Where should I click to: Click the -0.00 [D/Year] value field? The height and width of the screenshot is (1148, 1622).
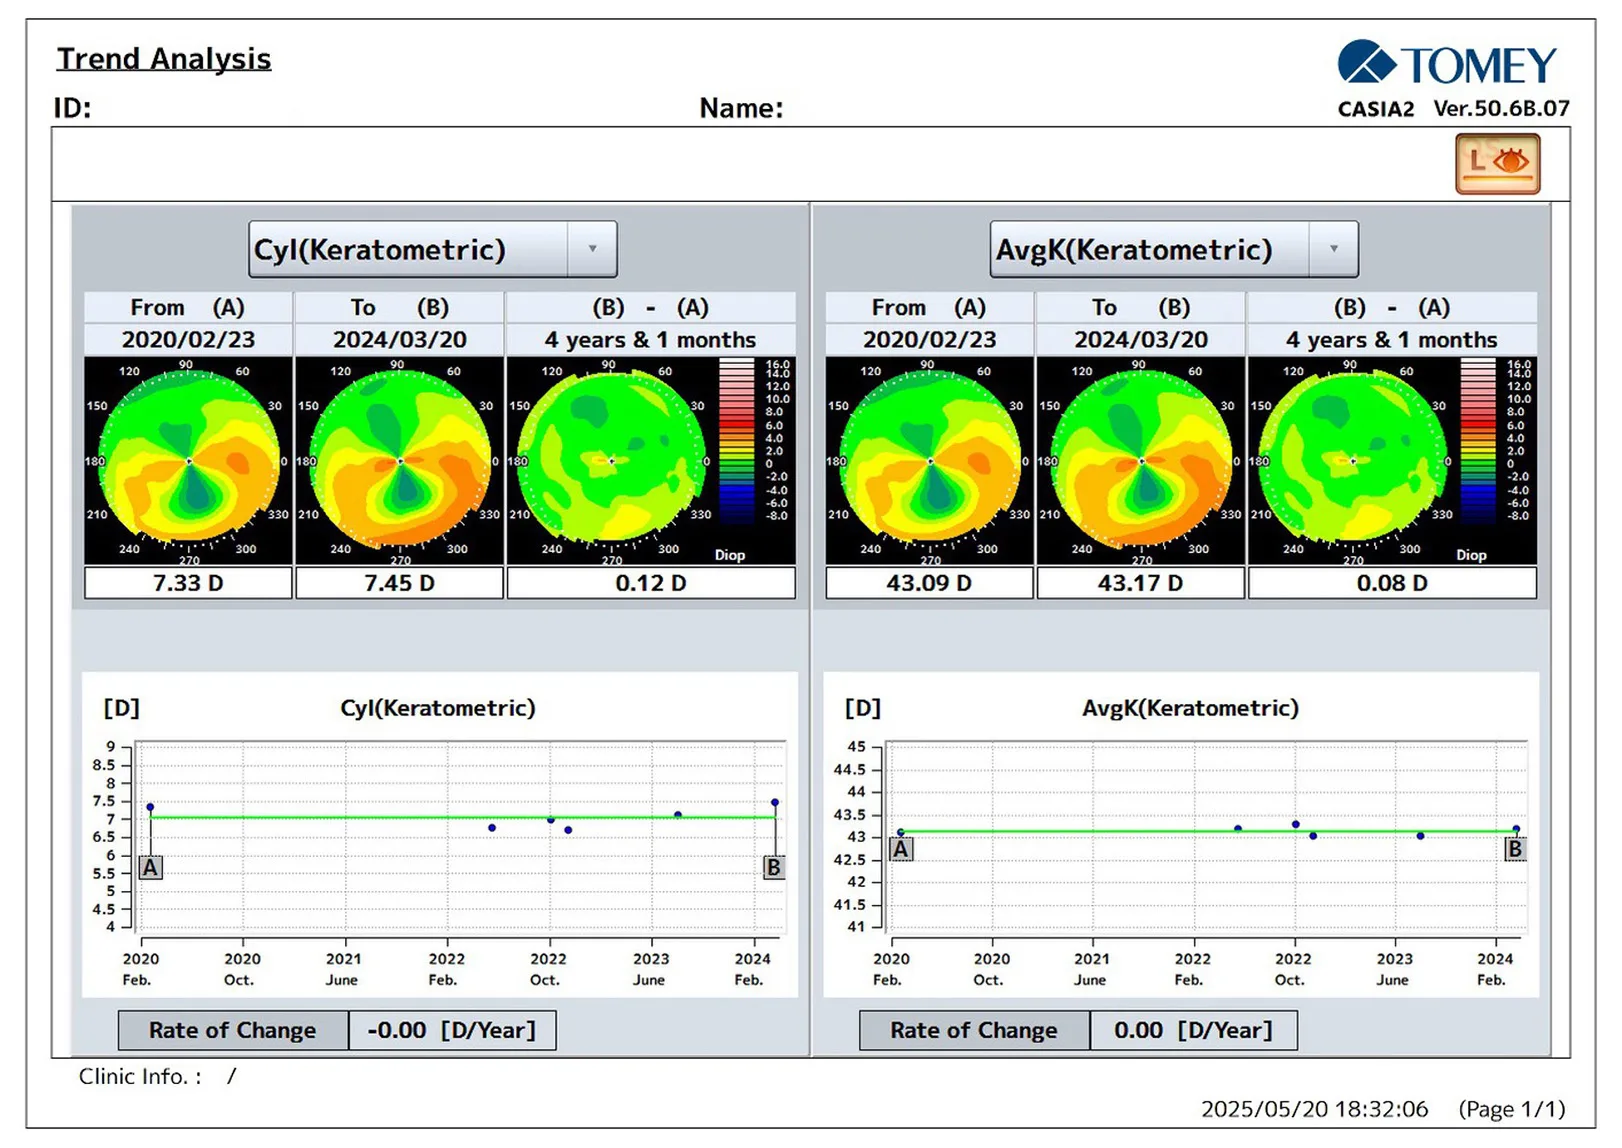pyautogui.click(x=452, y=1030)
